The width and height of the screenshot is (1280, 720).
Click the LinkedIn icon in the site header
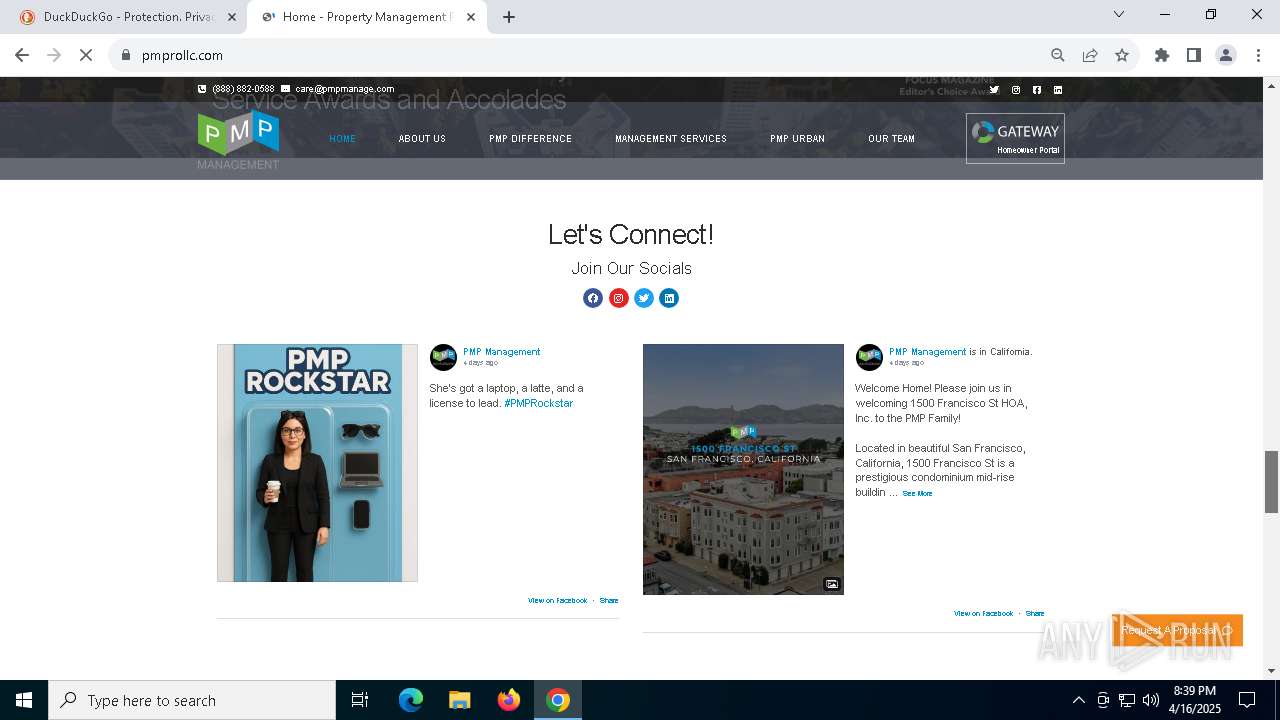(x=1058, y=90)
